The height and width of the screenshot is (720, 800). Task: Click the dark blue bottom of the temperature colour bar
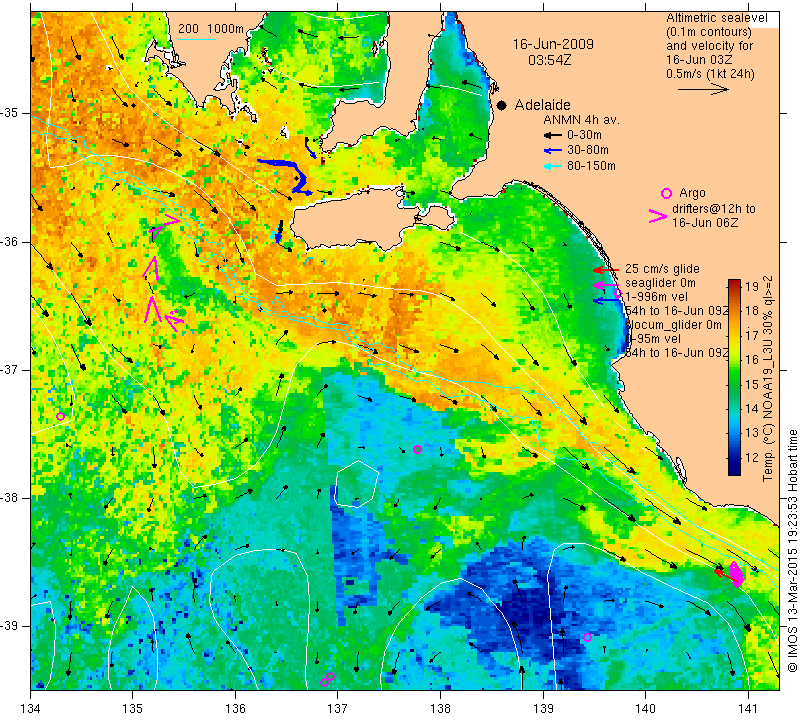(x=734, y=470)
